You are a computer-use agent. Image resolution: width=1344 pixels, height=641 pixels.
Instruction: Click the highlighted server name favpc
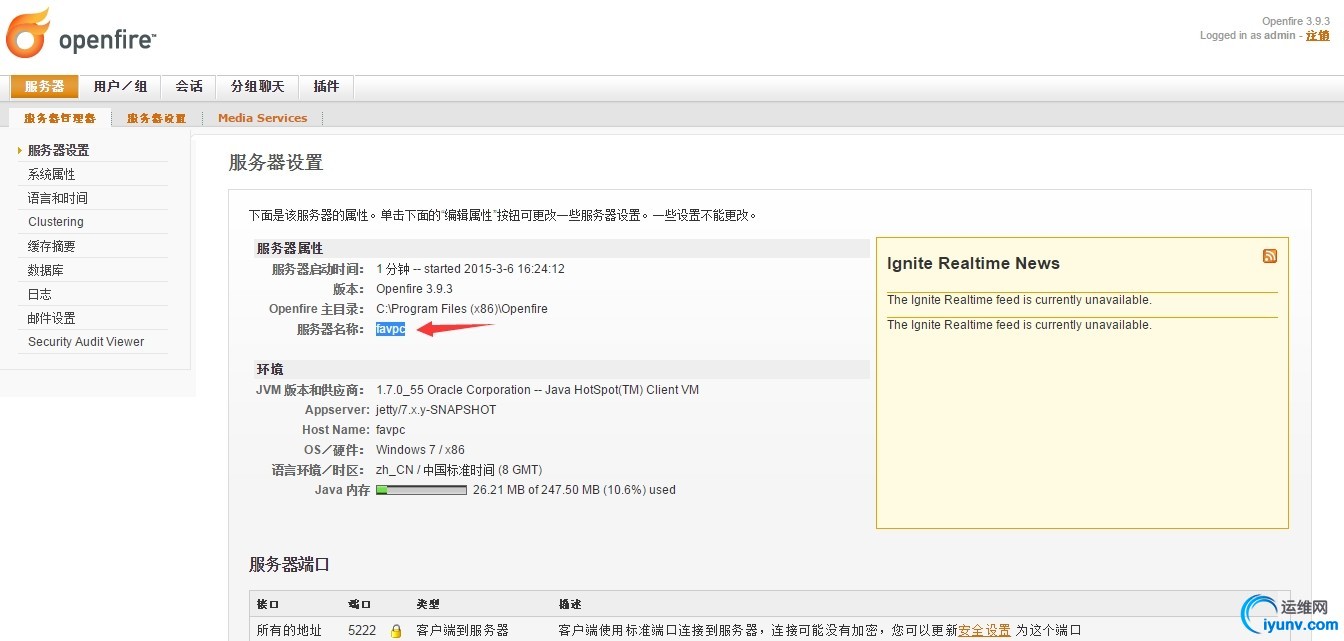[391, 329]
